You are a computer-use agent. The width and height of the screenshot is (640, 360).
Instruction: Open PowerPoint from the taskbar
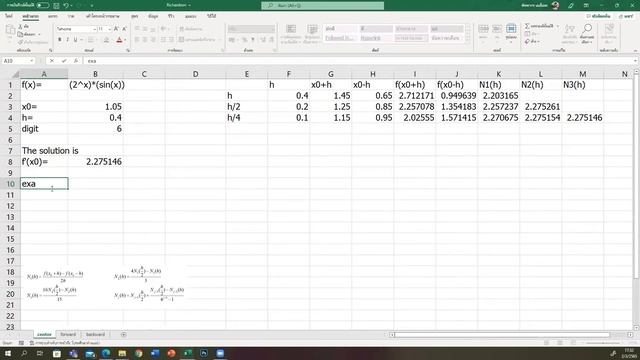171,353
